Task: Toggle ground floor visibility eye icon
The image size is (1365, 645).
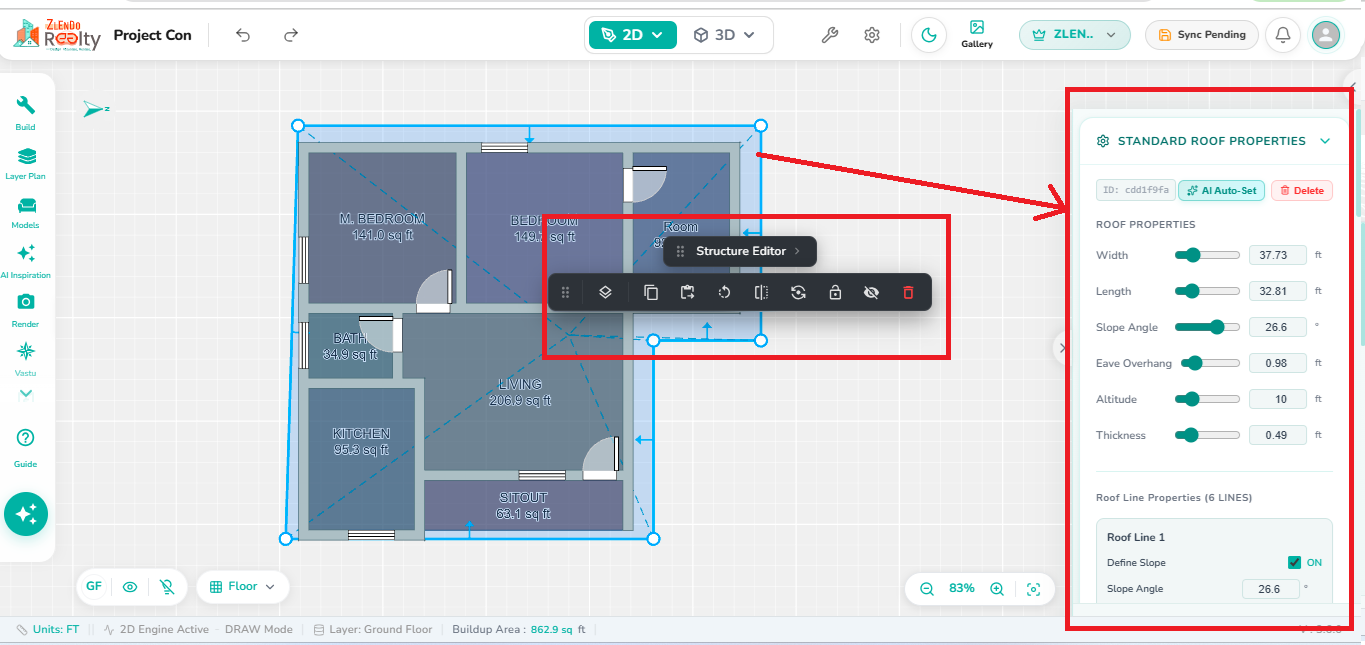Action: (130, 587)
